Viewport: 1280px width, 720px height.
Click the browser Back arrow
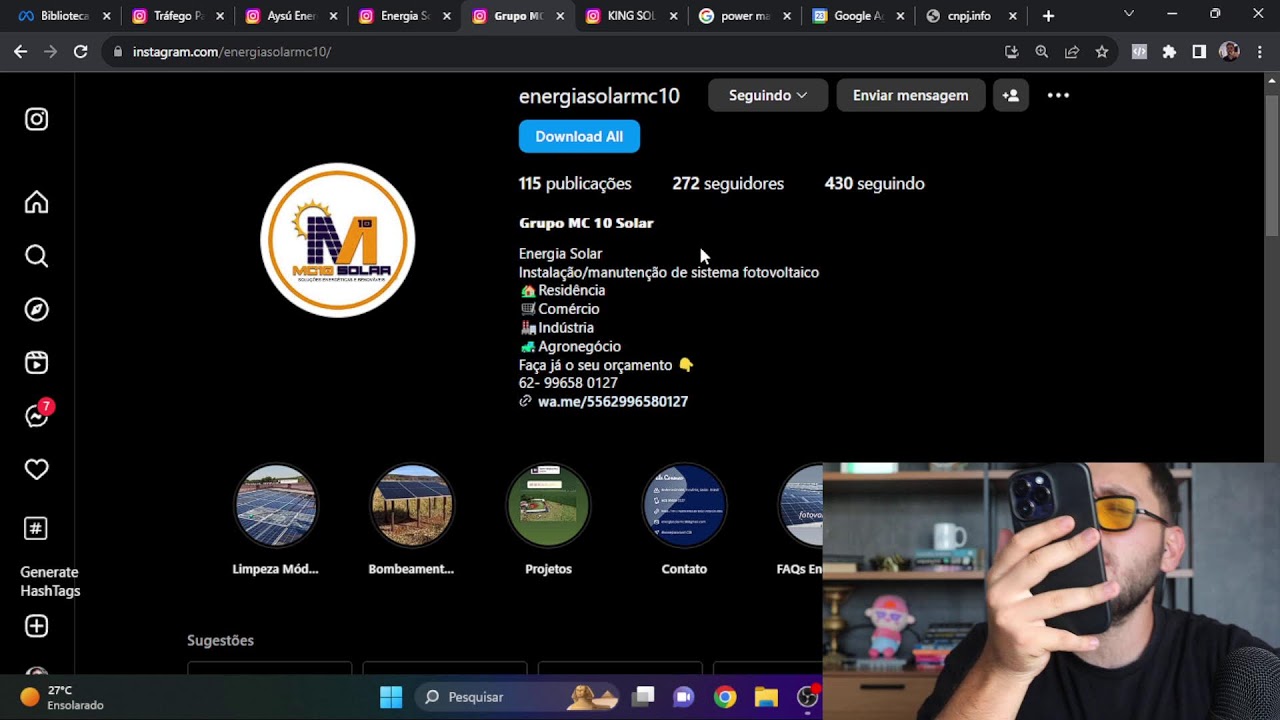tap(20, 51)
